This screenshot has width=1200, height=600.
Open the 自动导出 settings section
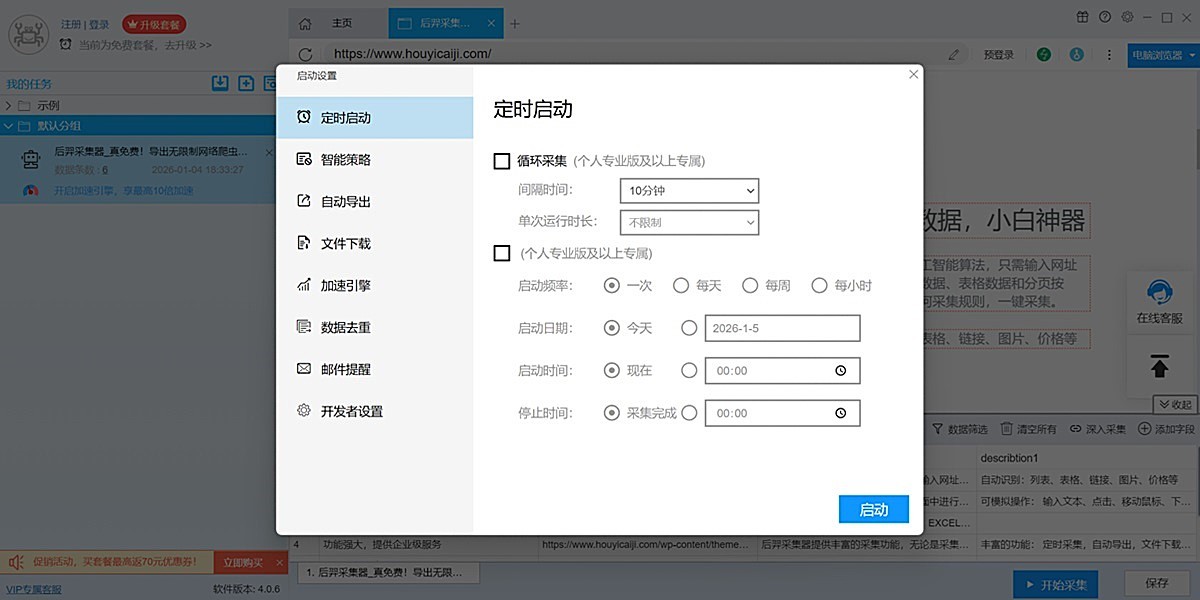(345, 202)
